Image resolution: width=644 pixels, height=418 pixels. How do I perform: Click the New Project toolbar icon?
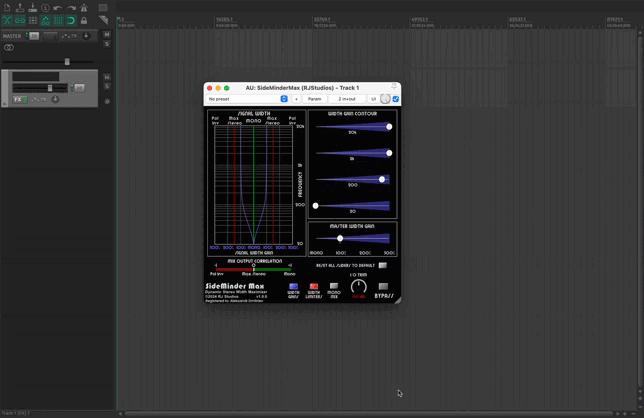7,7
